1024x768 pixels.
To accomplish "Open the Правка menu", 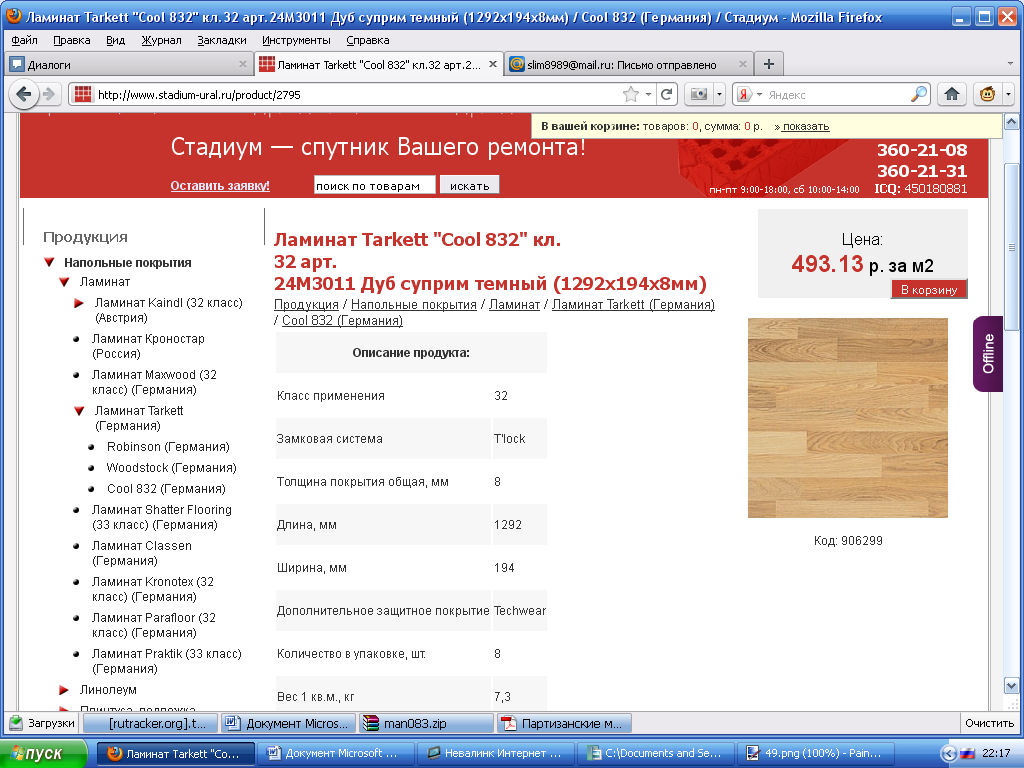I will click(x=71, y=40).
